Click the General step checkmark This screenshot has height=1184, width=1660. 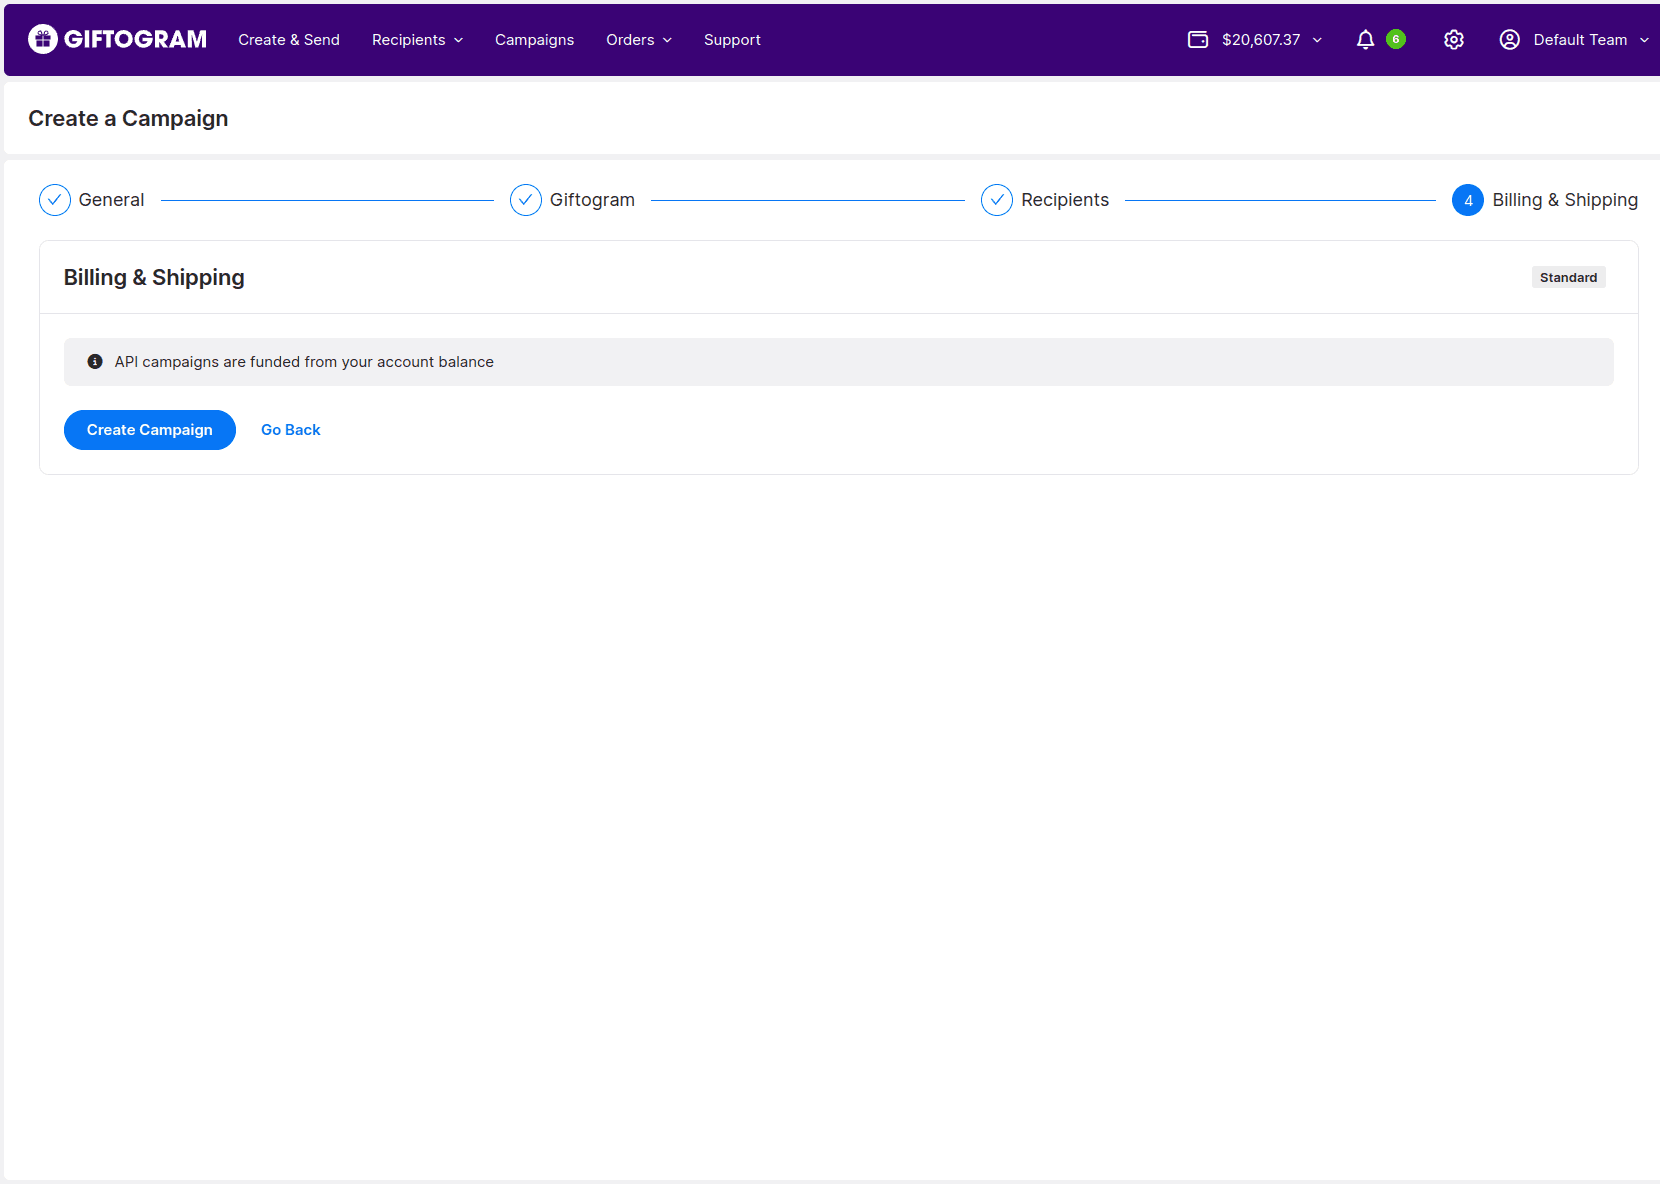coord(55,200)
